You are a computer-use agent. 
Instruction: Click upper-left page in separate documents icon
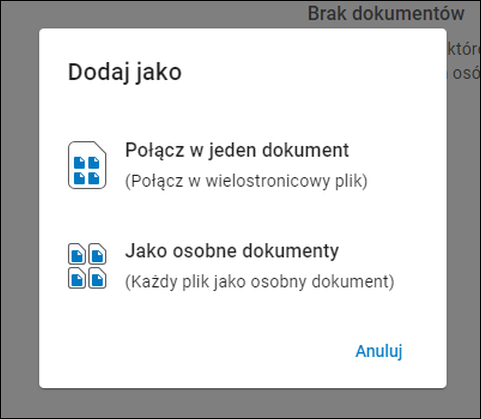tap(77, 254)
